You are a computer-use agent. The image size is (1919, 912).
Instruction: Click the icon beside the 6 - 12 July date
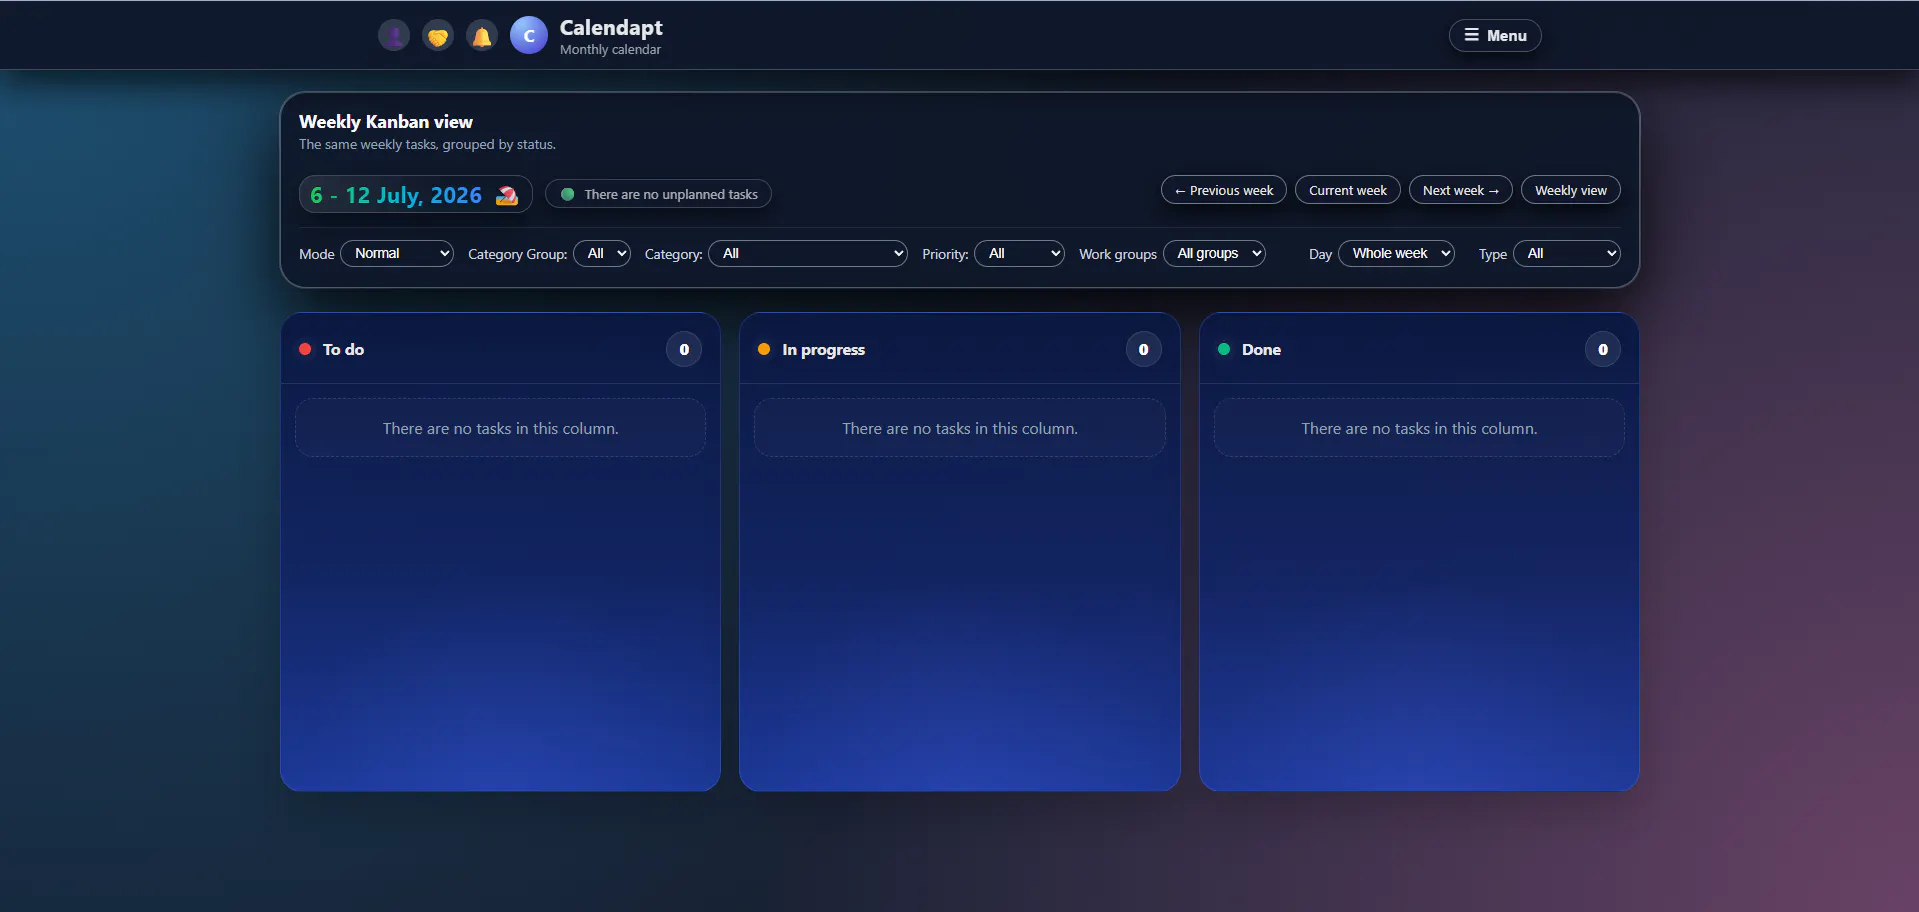[x=507, y=195]
